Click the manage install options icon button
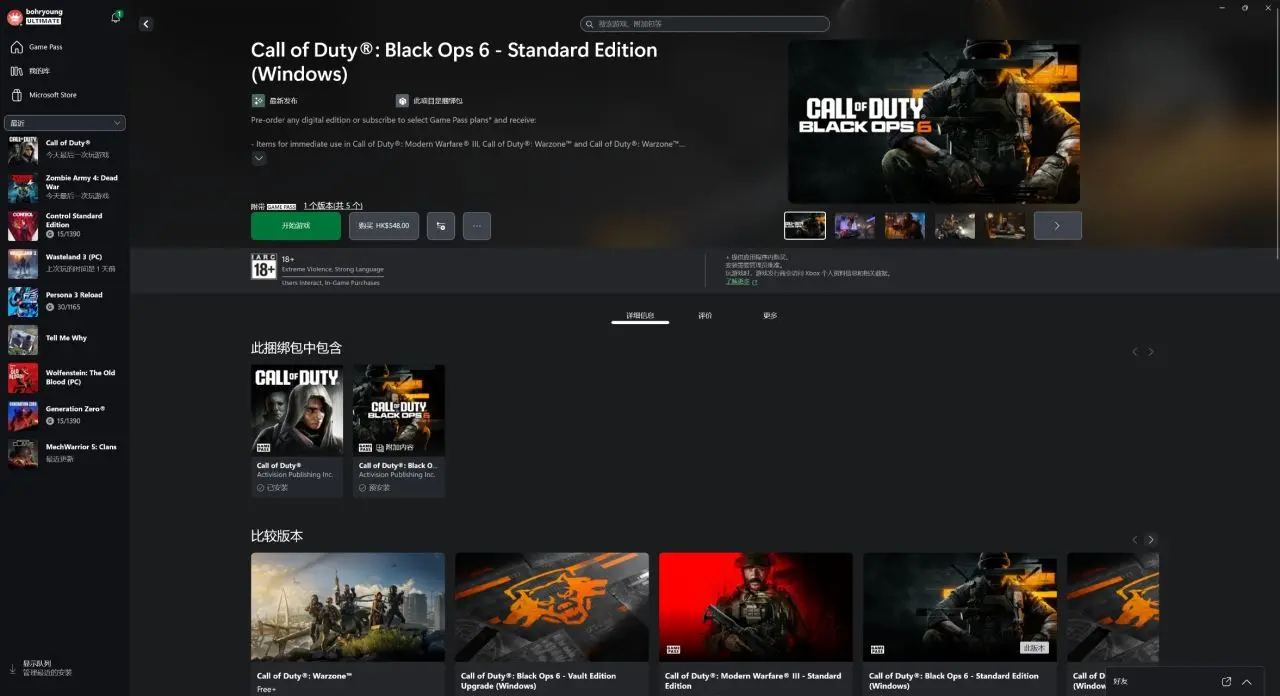 tap(441, 226)
